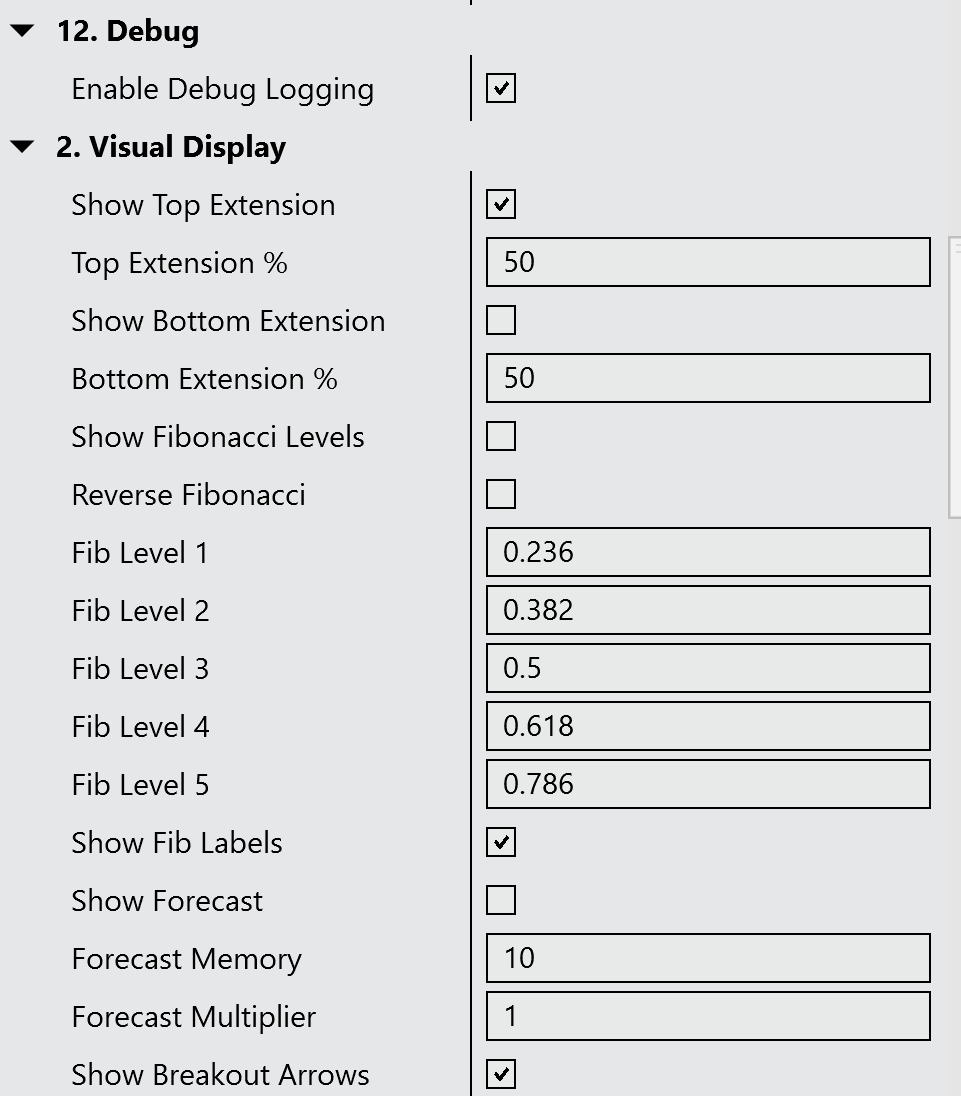This screenshot has width=961, height=1096.
Task: Tick the Show Fibonacci Levels checkbox
Action: (x=501, y=437)
